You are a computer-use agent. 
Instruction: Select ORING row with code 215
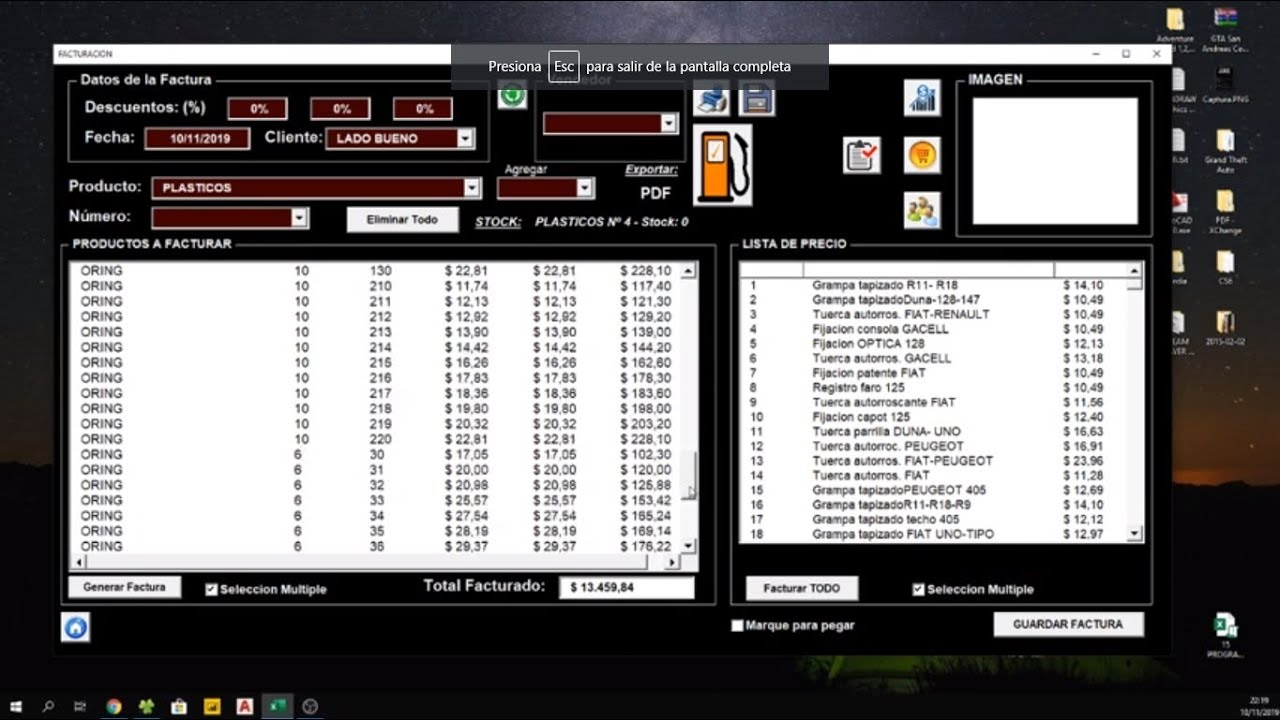[375, 363]
